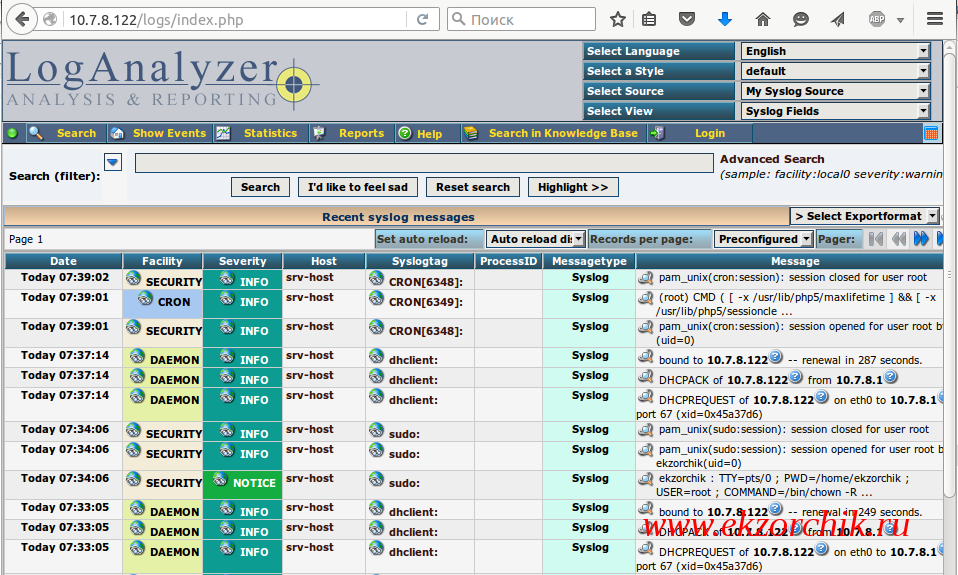Click the CRON[6349]: syslogtag cell

pyautogui.click(x=420, y=304)
